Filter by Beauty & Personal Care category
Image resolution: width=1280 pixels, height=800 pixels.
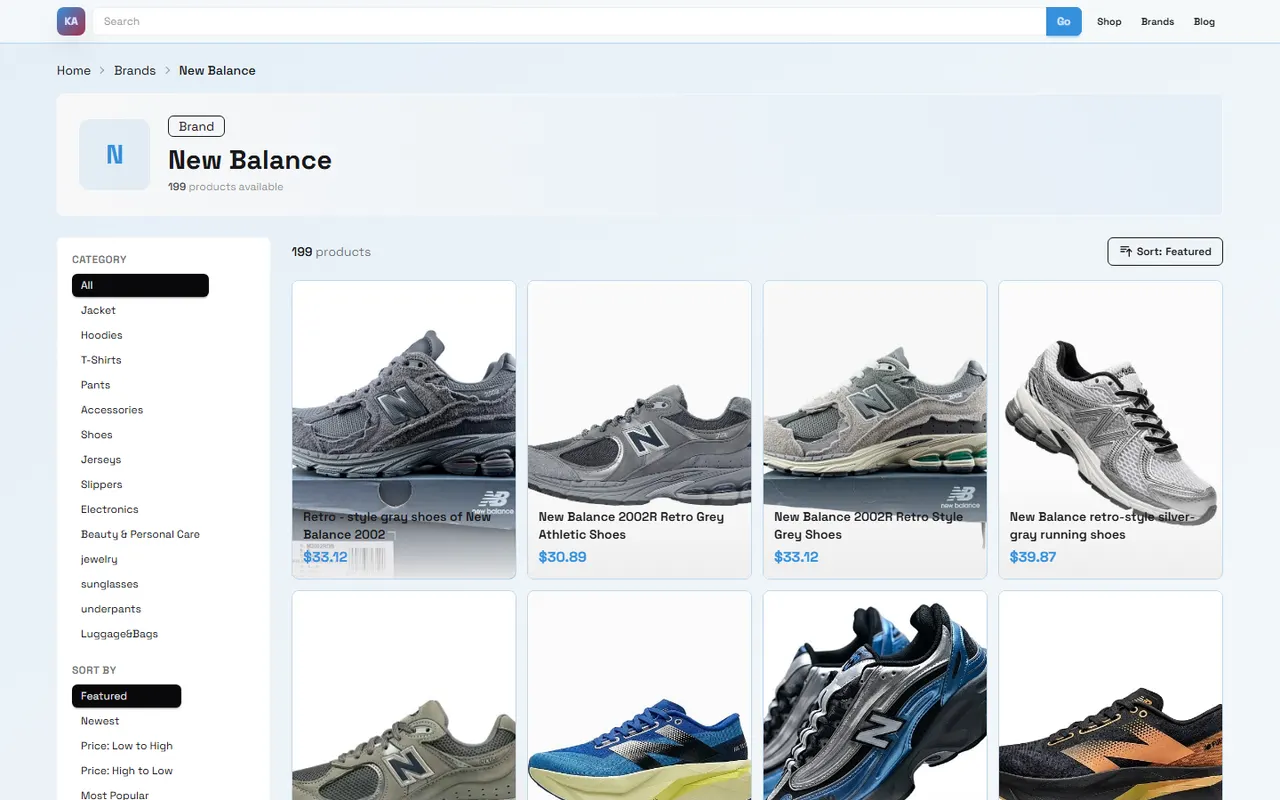click(140, 535)
